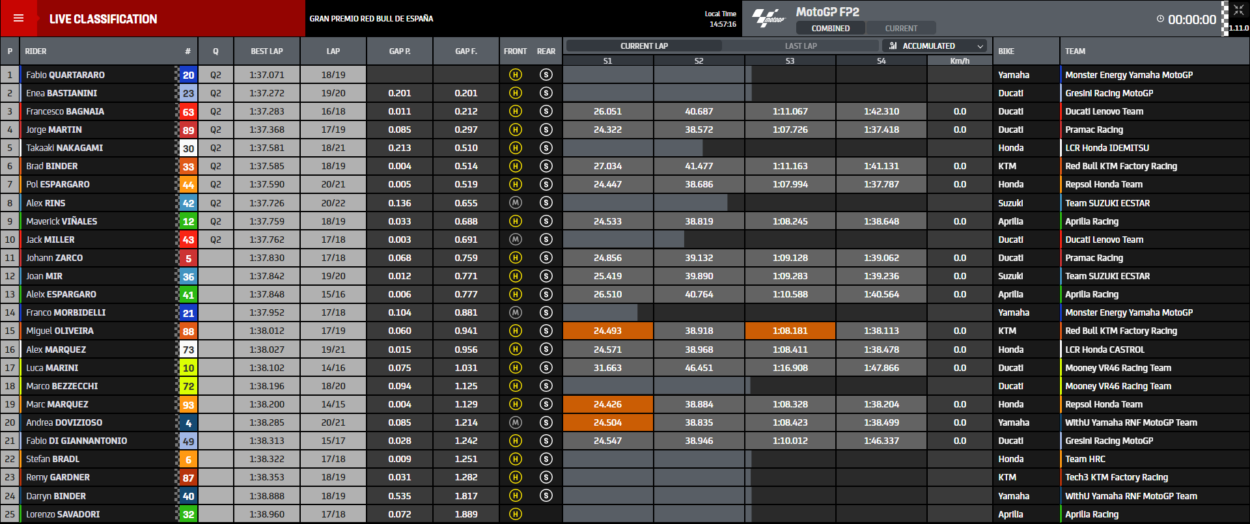The width and height of the screenshot is (1250, 524).
Task: Click number badge 46-style yellow 10 for Marini
Action: point(188,368)
